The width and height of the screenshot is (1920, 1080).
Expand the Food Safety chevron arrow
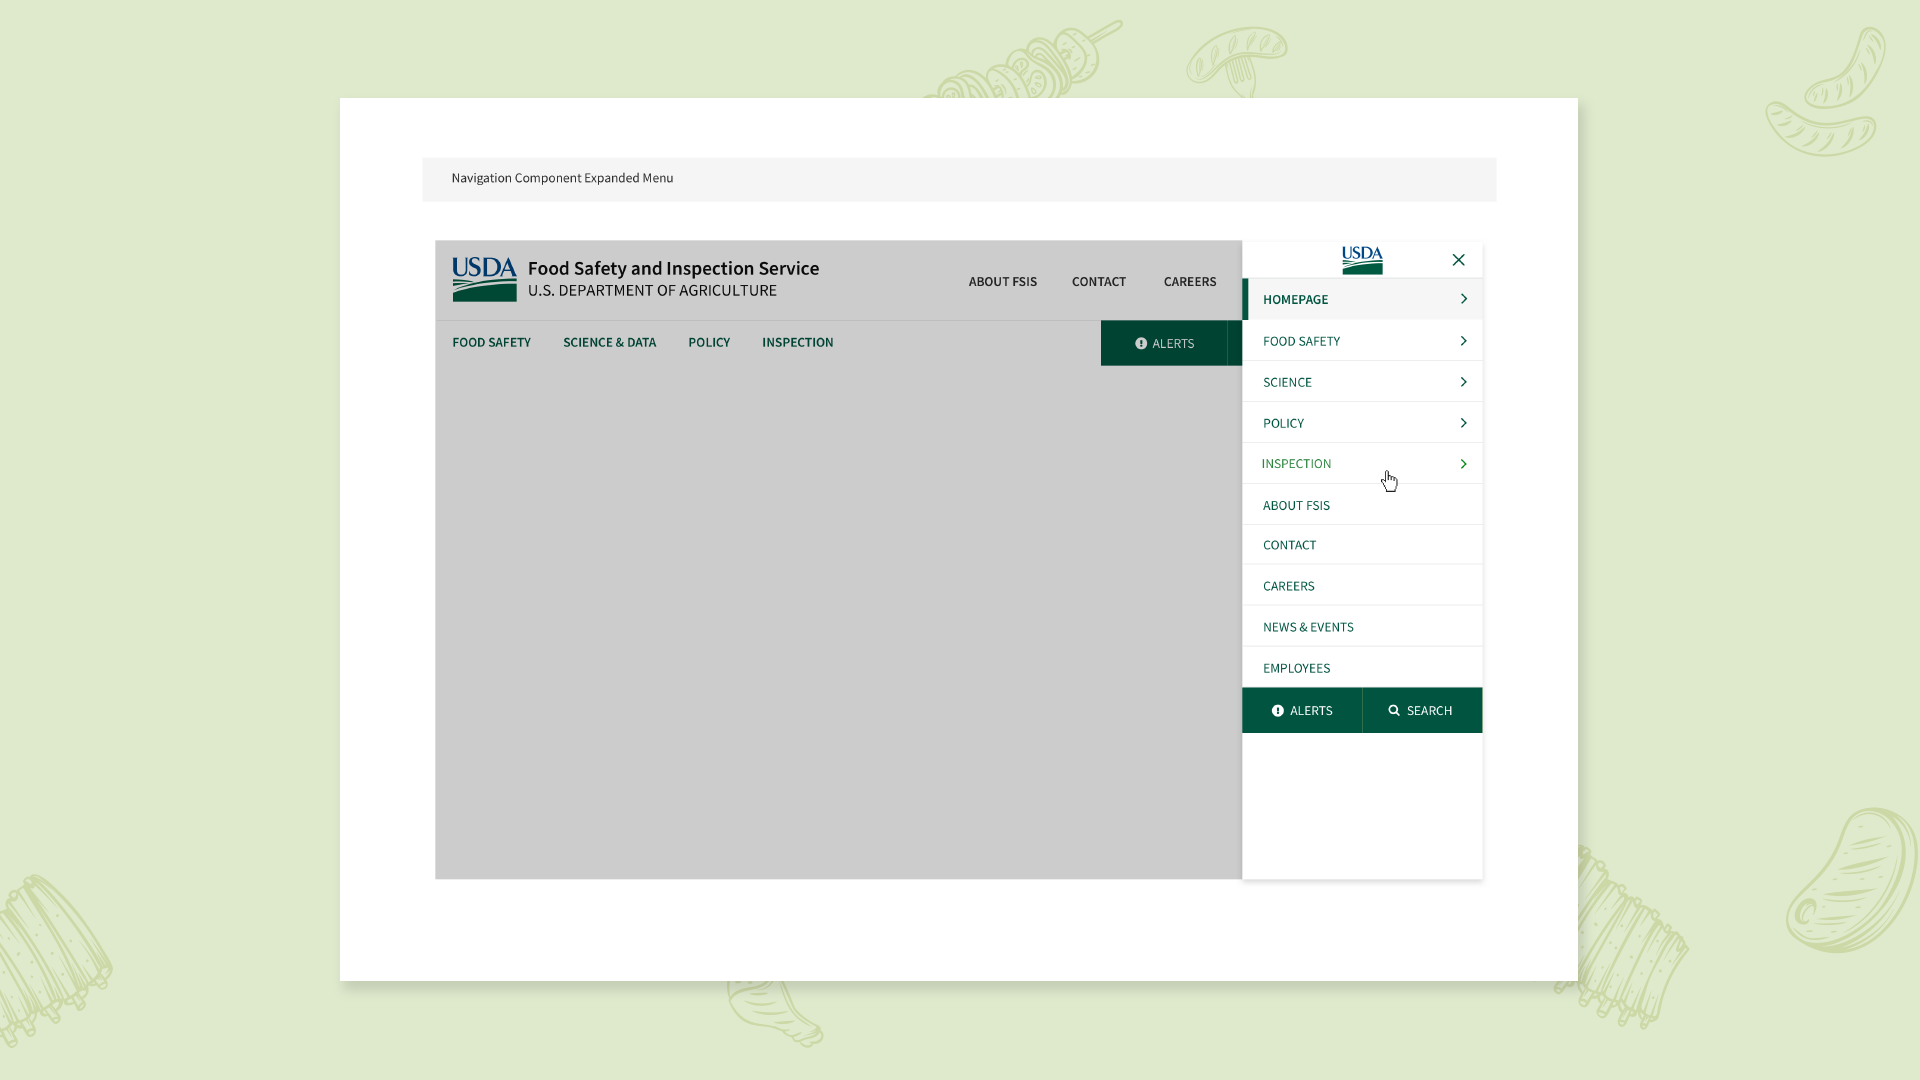1463,341
